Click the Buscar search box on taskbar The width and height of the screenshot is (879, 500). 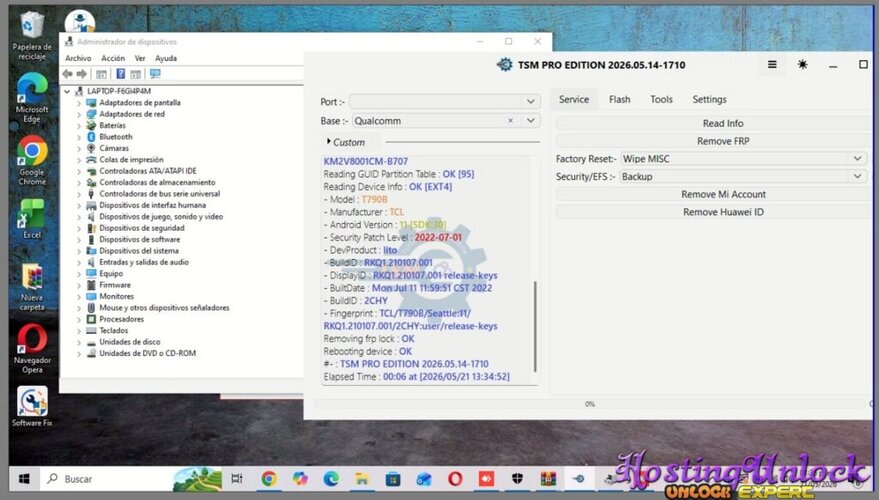pyautogui.click(x=107, y=479)
